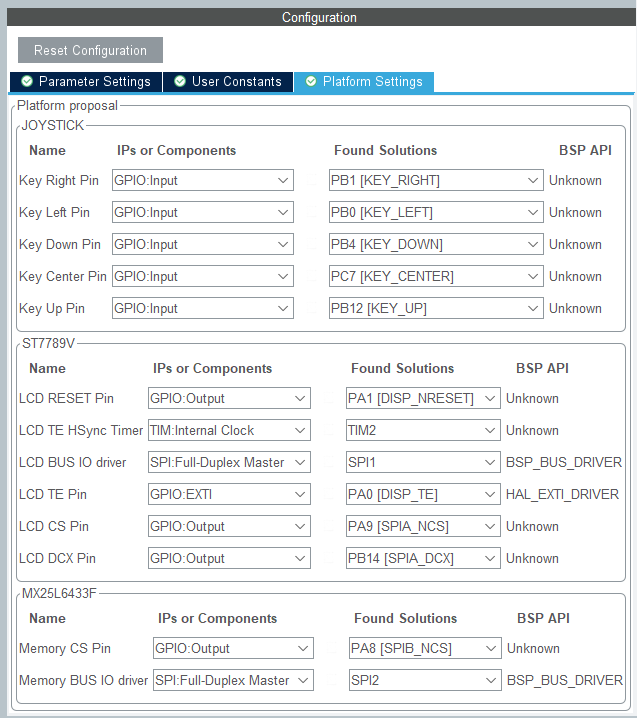Expand the PA1 [DISP_NRESET] solution dropdown
The width and height of the screenshot is (637, 722).
point(423,398)
